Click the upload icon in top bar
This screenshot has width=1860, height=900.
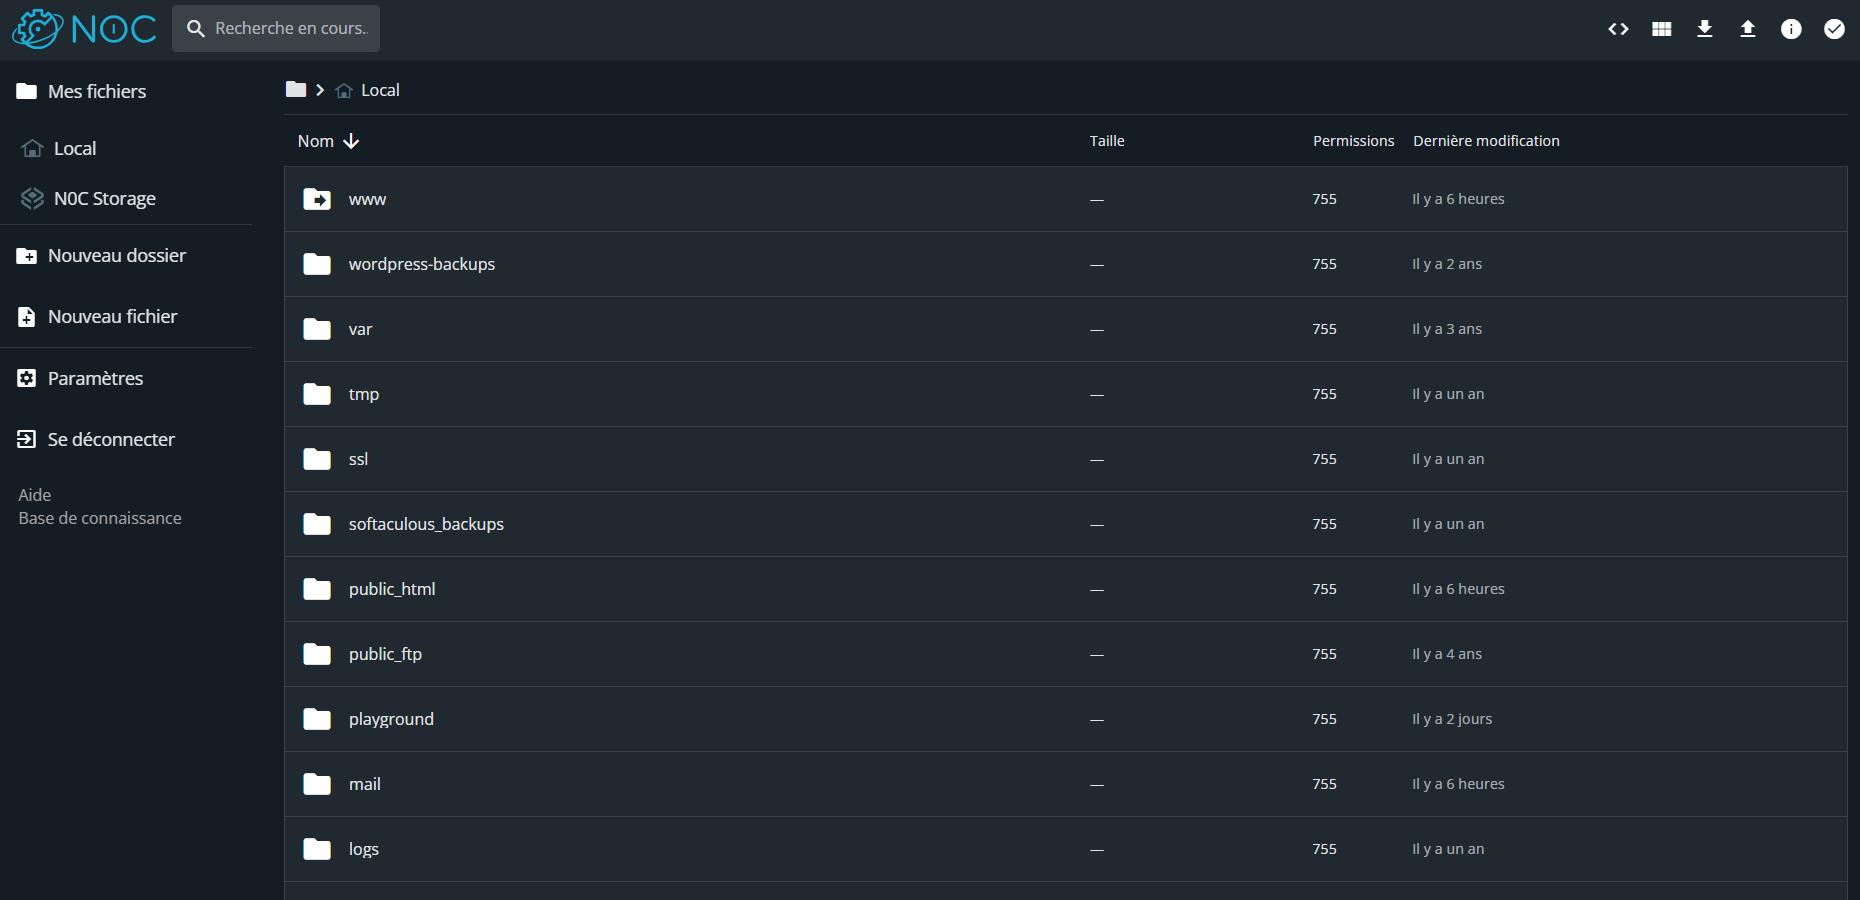pyautogui.click(x=1748, y=29)
